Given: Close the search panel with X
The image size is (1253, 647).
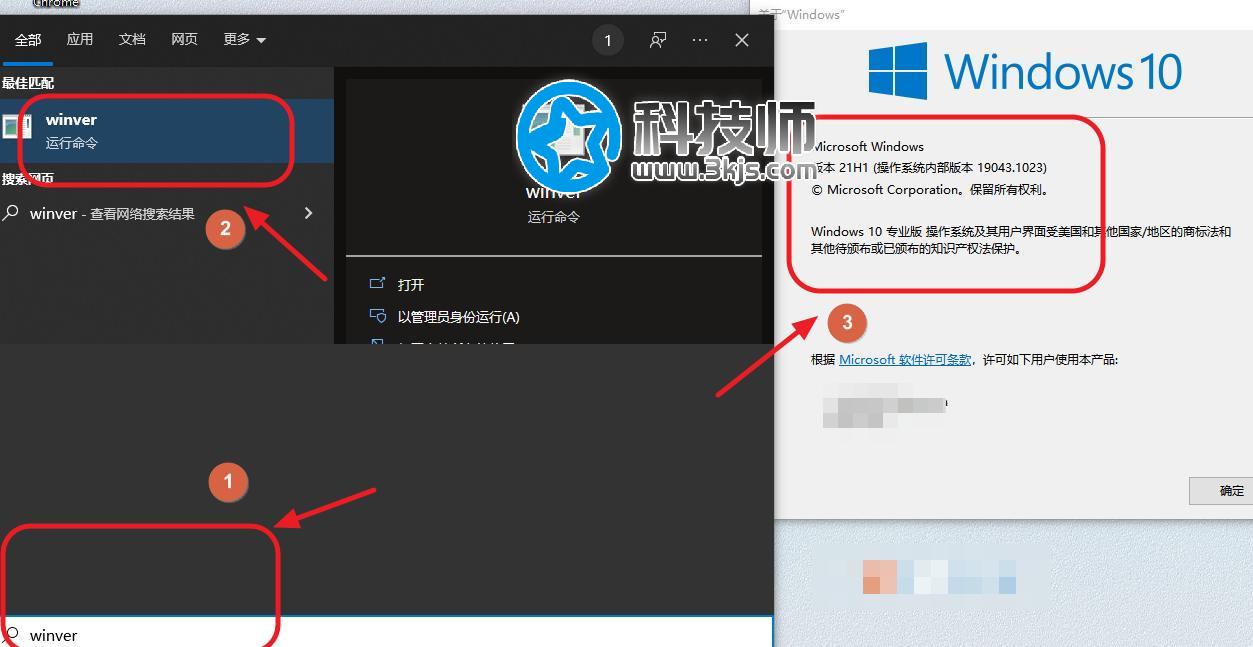Looking at the screenshot, I should pos(742,40).
